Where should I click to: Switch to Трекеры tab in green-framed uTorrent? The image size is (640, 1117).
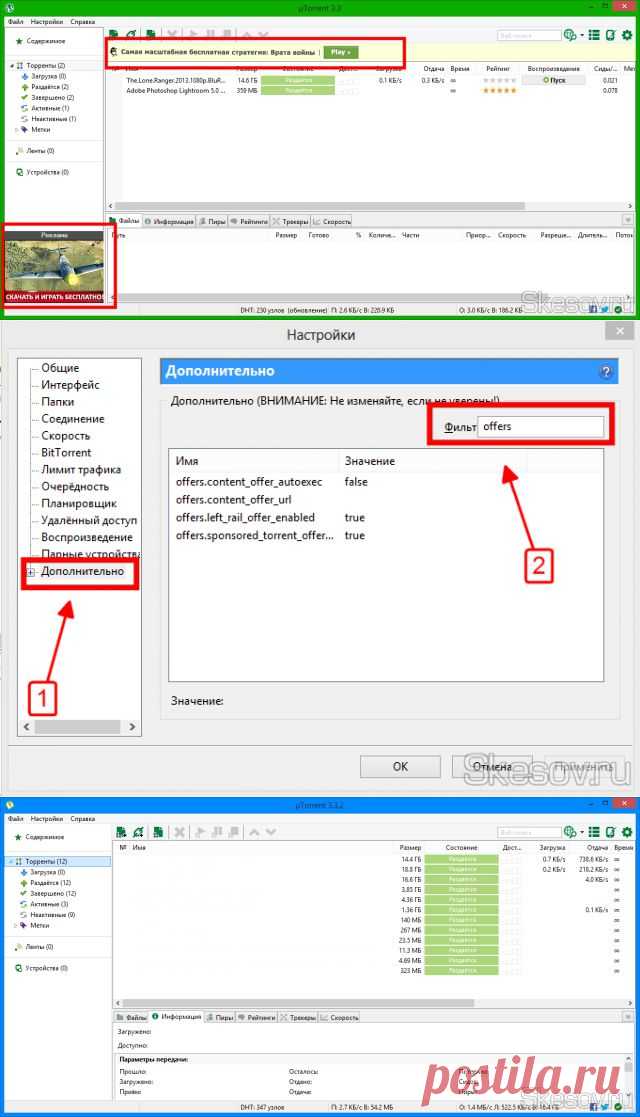[x=290, y=222]
